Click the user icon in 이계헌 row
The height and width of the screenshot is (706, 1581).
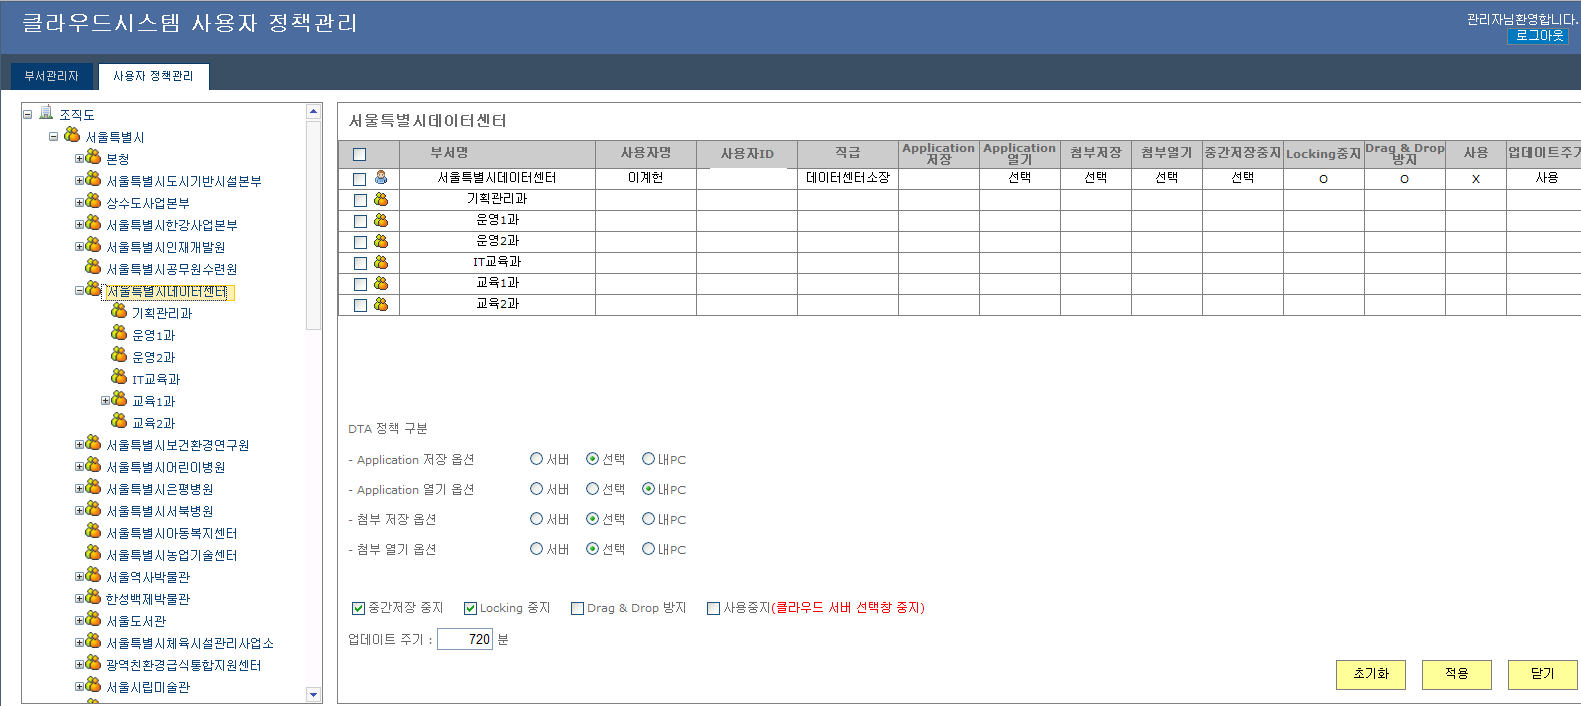tap(381, 178)
